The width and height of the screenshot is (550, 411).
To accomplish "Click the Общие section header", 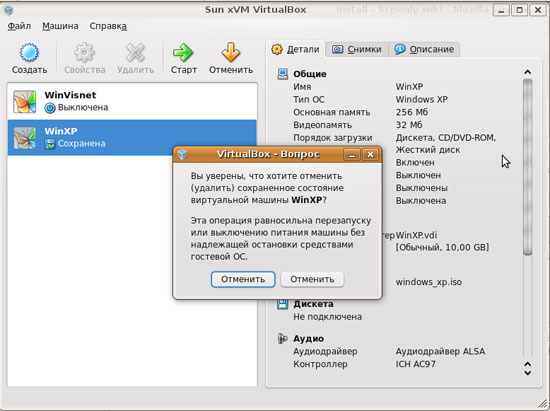I will pos(310,74).
